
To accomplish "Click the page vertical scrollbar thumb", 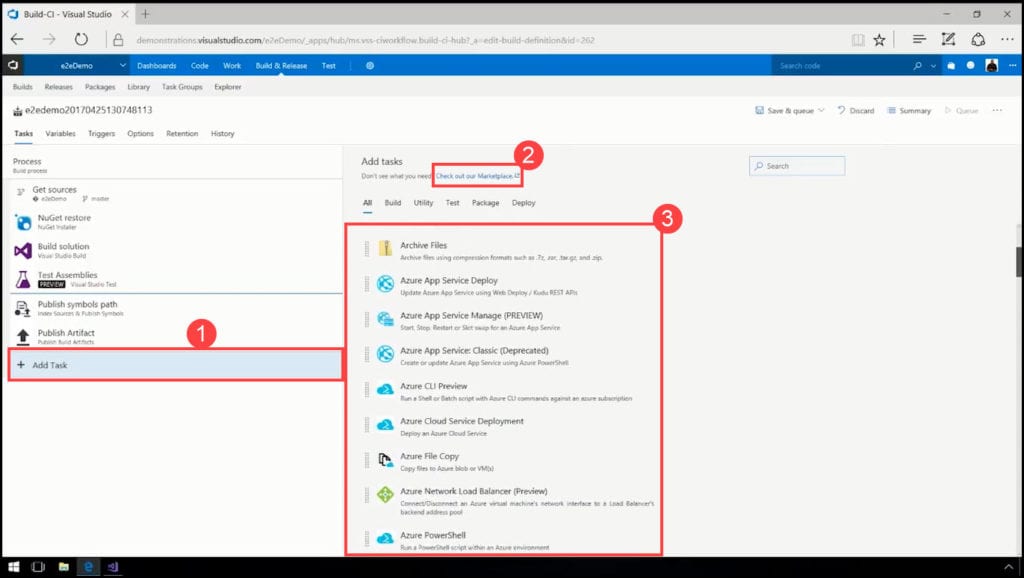I will (x=1019, y=261).
